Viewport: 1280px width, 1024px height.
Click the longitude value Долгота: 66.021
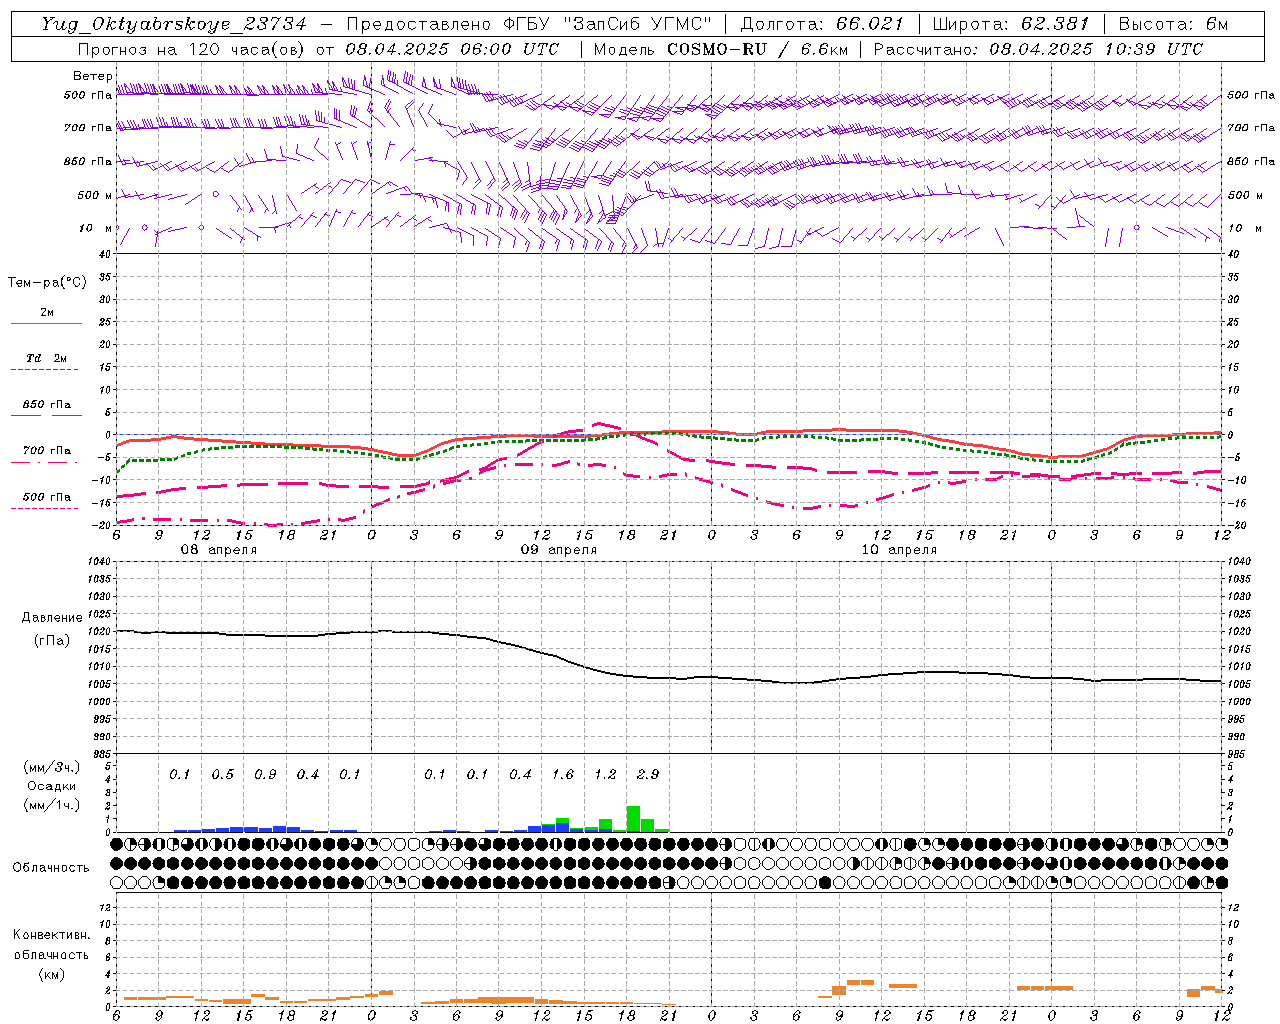tap(821, 24)
